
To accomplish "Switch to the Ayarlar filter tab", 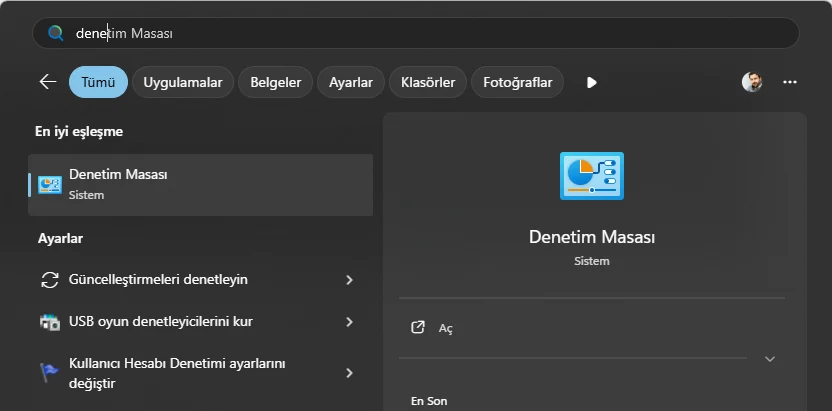I will [351, 82].
